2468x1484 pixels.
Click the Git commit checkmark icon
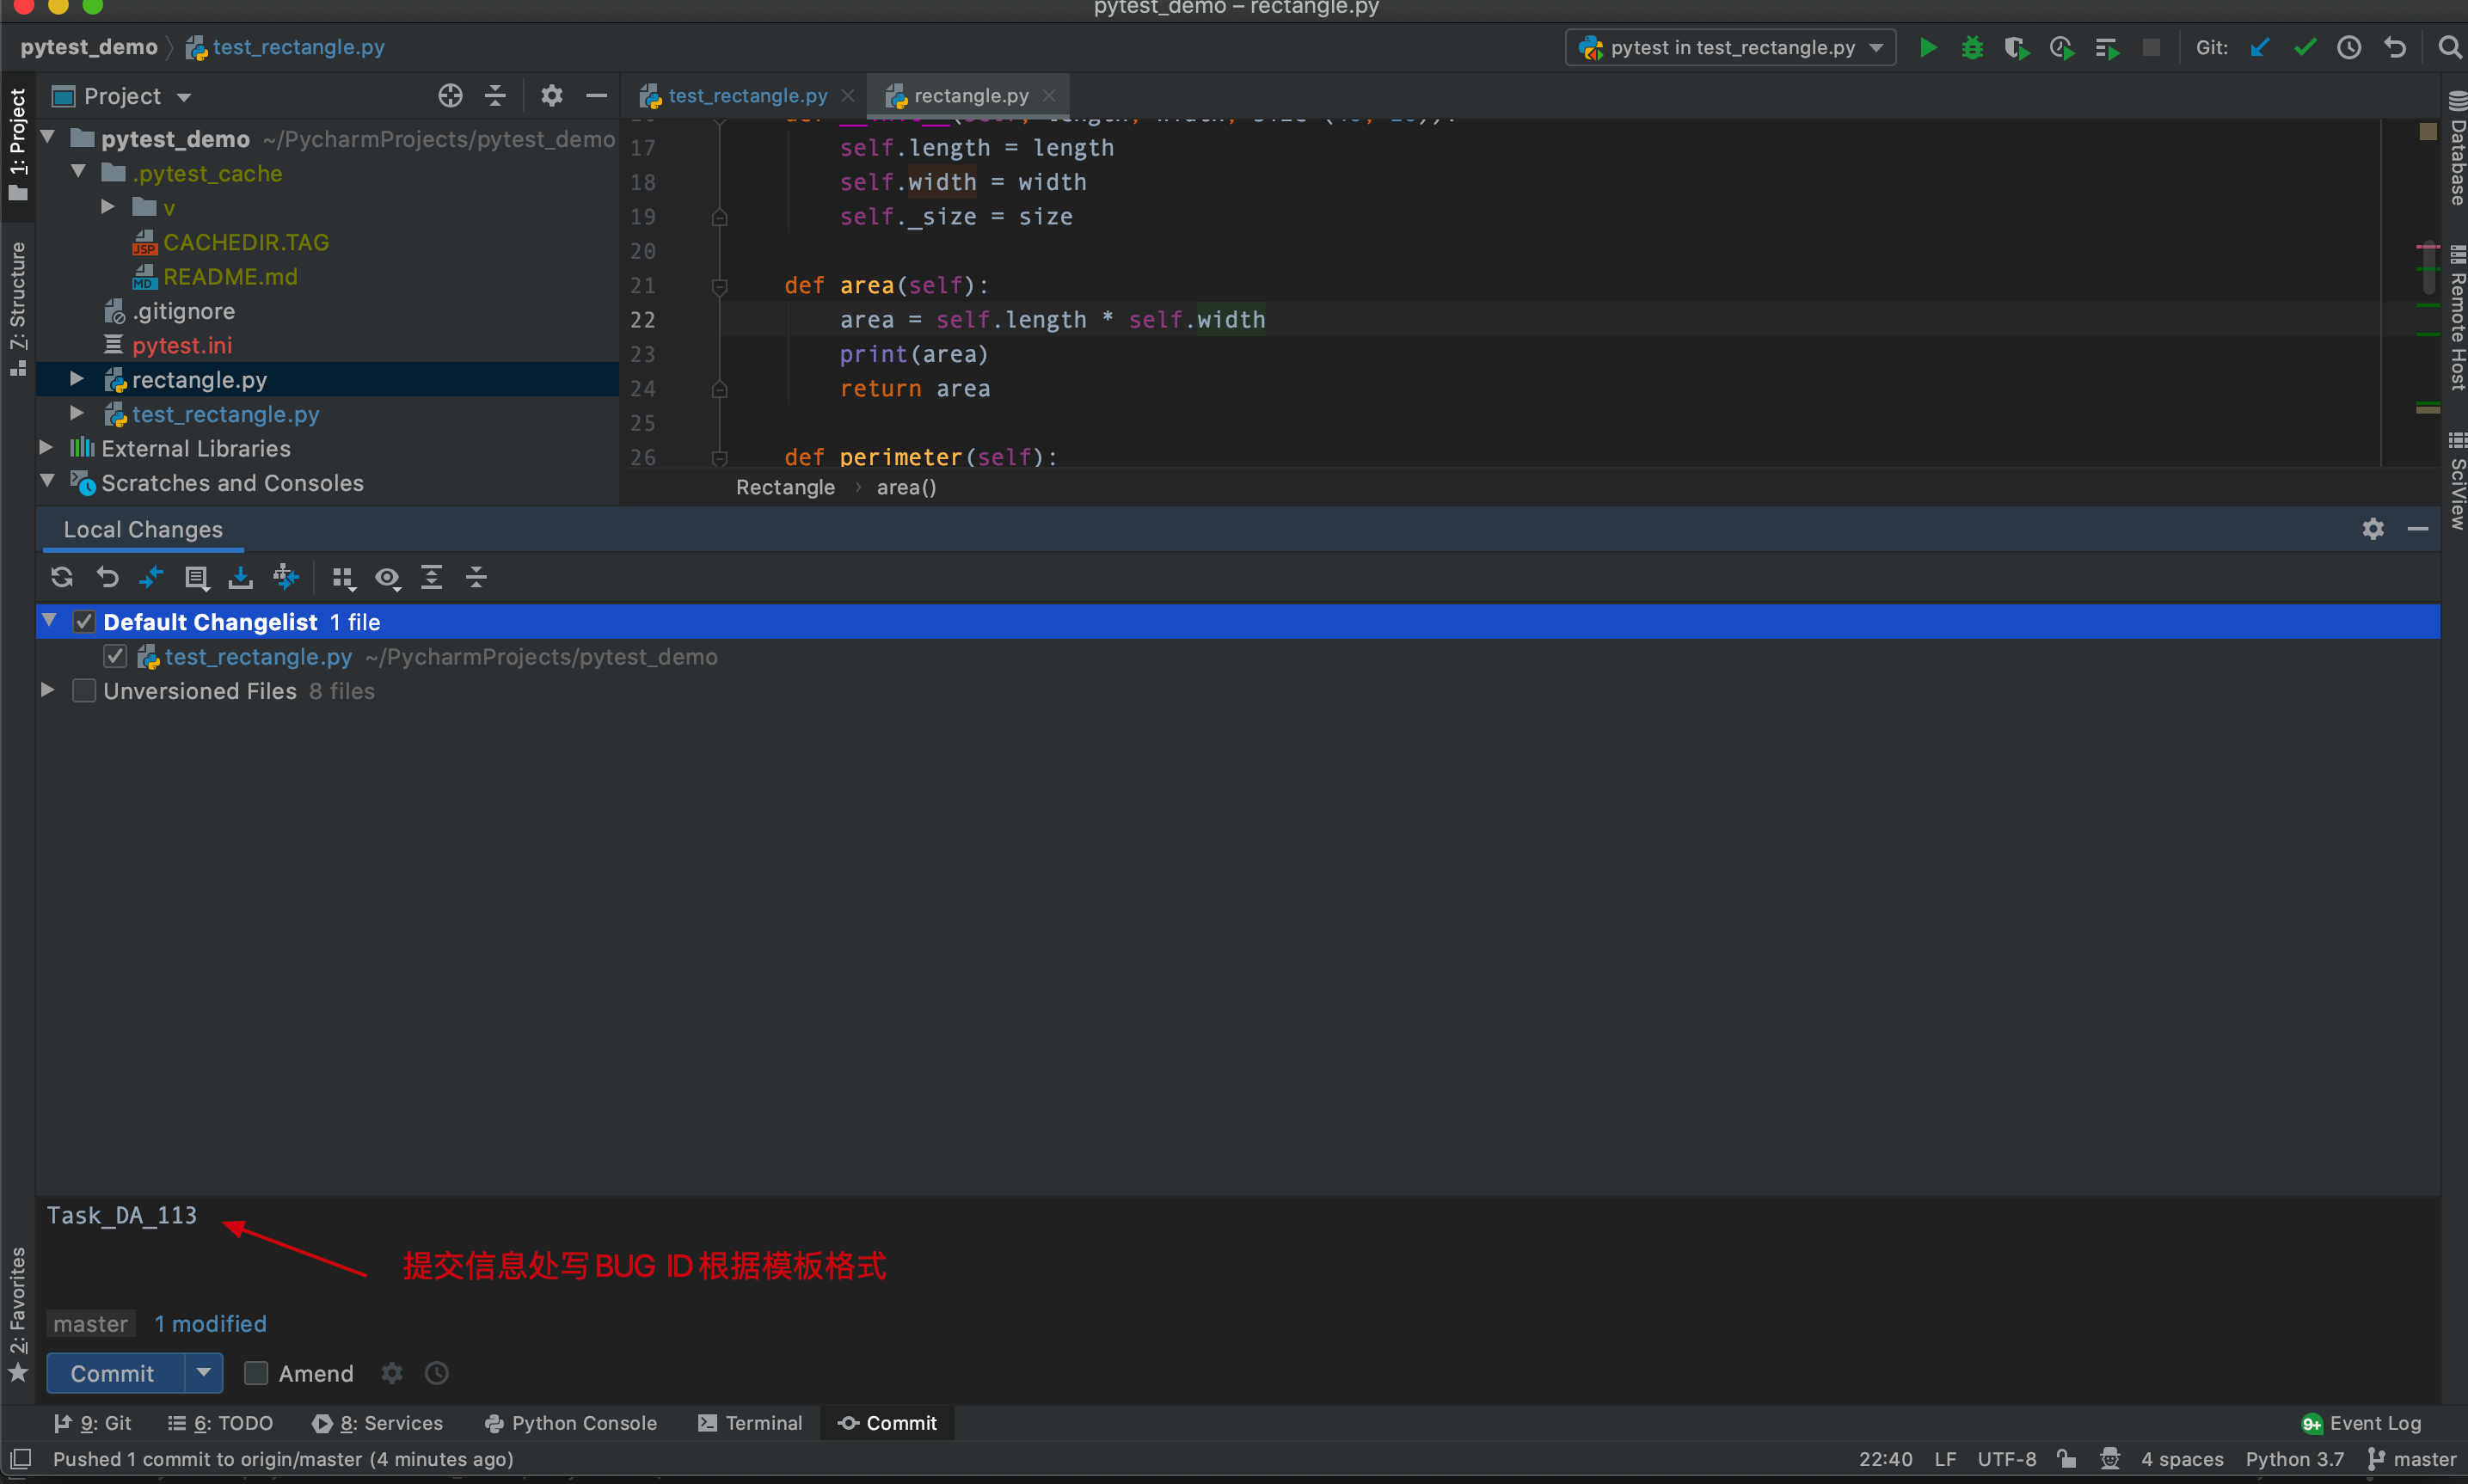coord(2304,47)
